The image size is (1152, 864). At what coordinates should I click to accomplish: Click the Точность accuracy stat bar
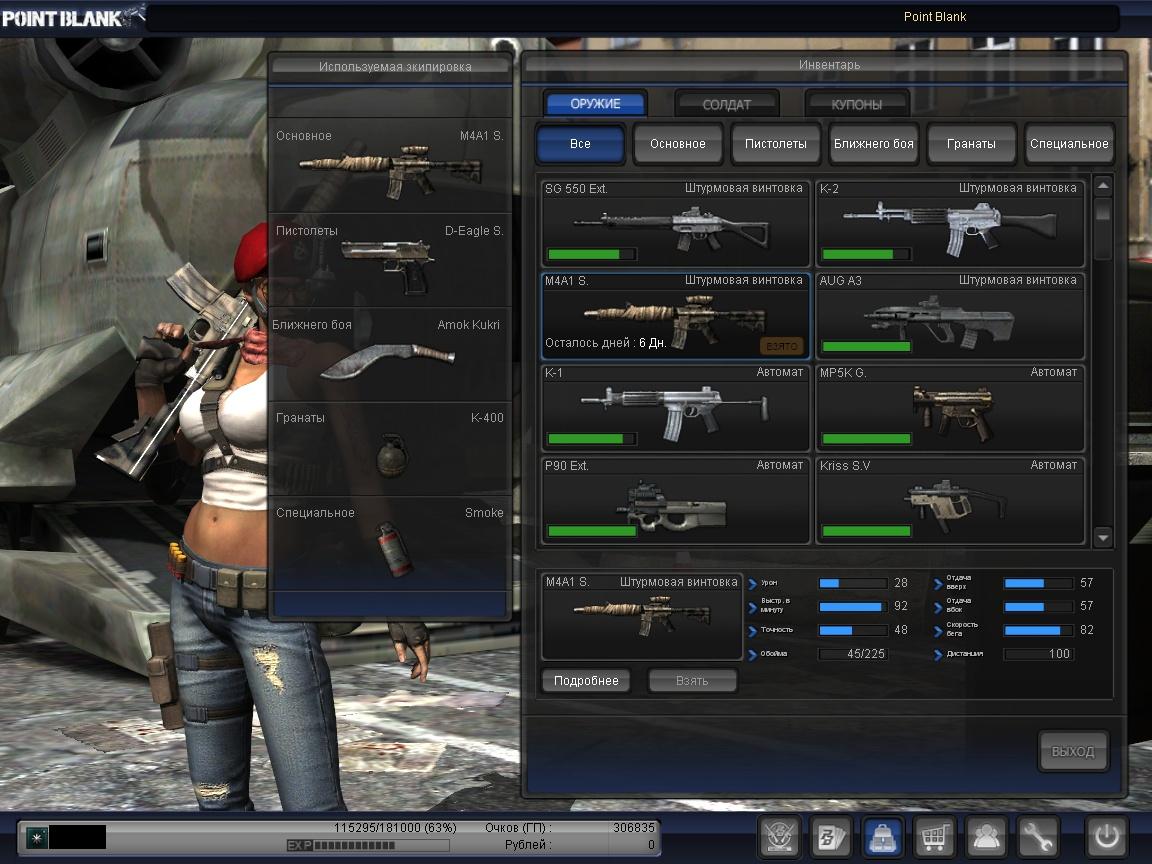(852, 630)
